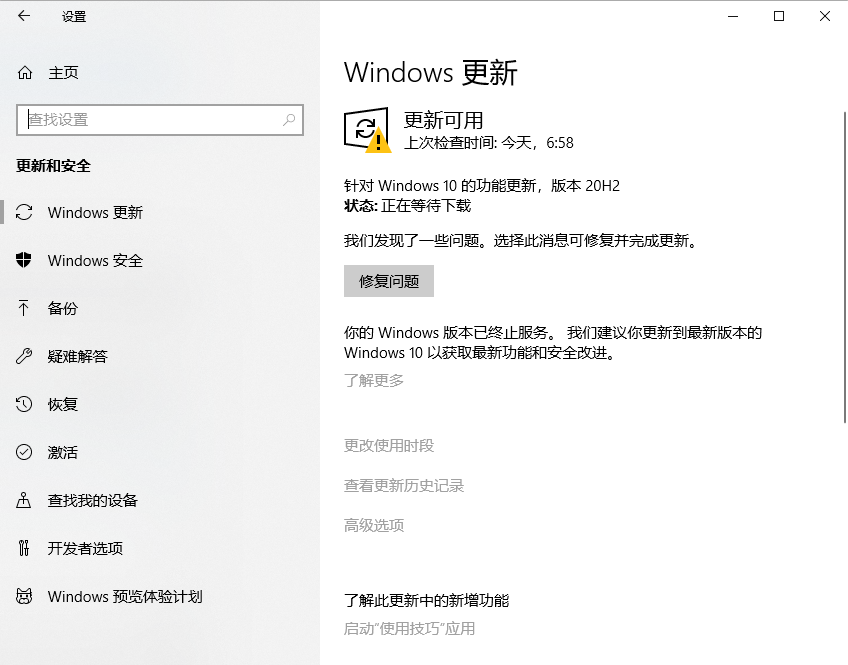The width and height of the screenshot is (848, 665).
Task: Click the Windows 更新 page title
Action: click(430, 72)
